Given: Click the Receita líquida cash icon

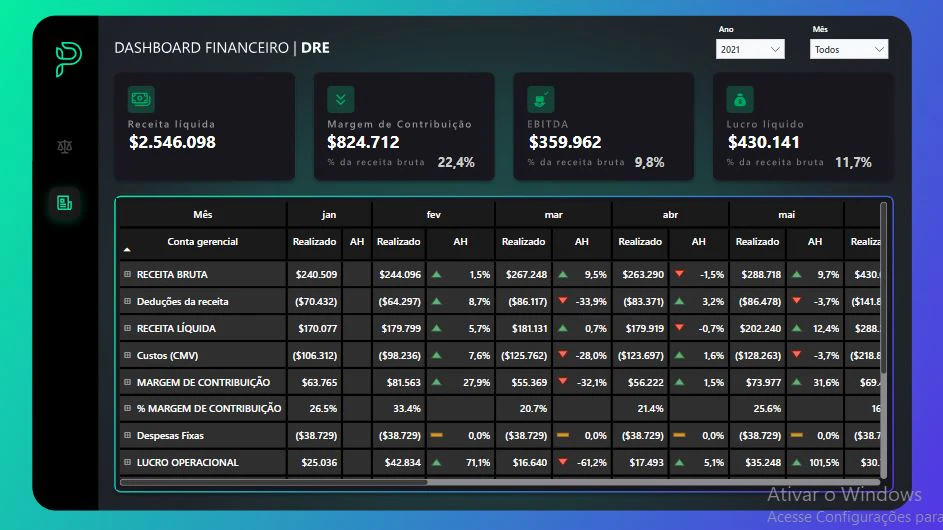Looking at the screenshot, I should pos(141,99).
